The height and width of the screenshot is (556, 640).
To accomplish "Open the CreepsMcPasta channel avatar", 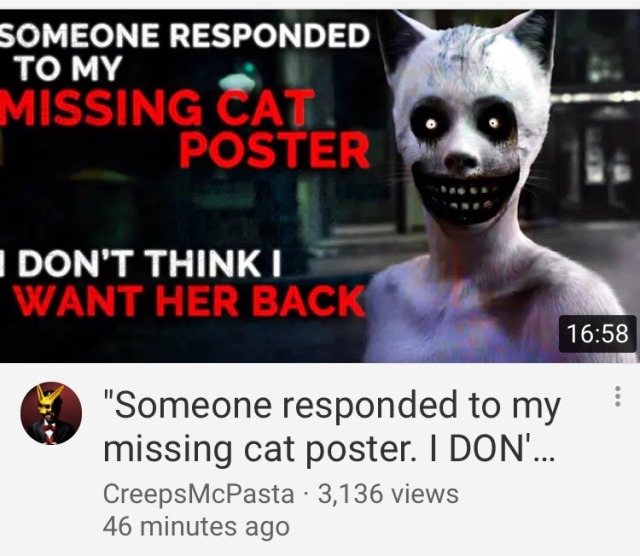I will (x=51, y=413).
